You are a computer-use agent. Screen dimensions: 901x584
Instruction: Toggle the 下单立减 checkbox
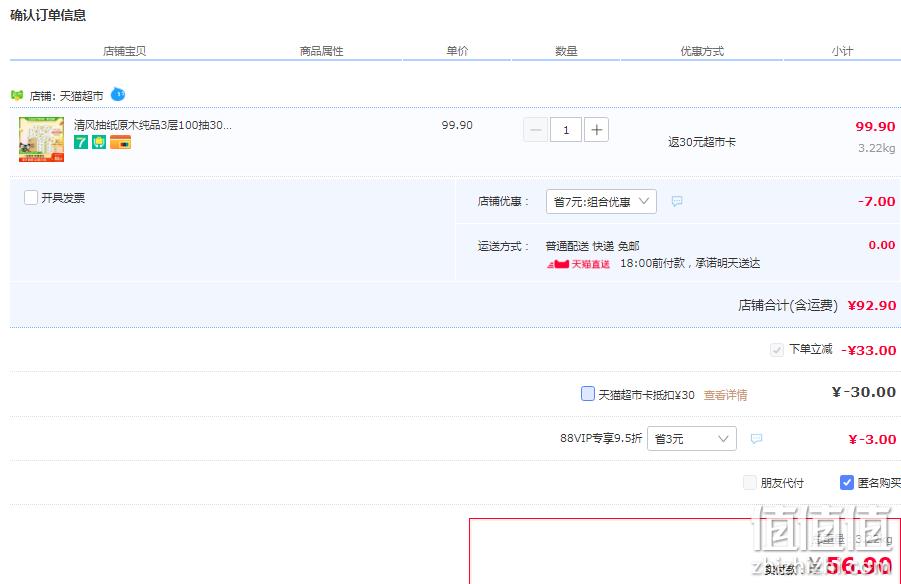coord(777,349)
